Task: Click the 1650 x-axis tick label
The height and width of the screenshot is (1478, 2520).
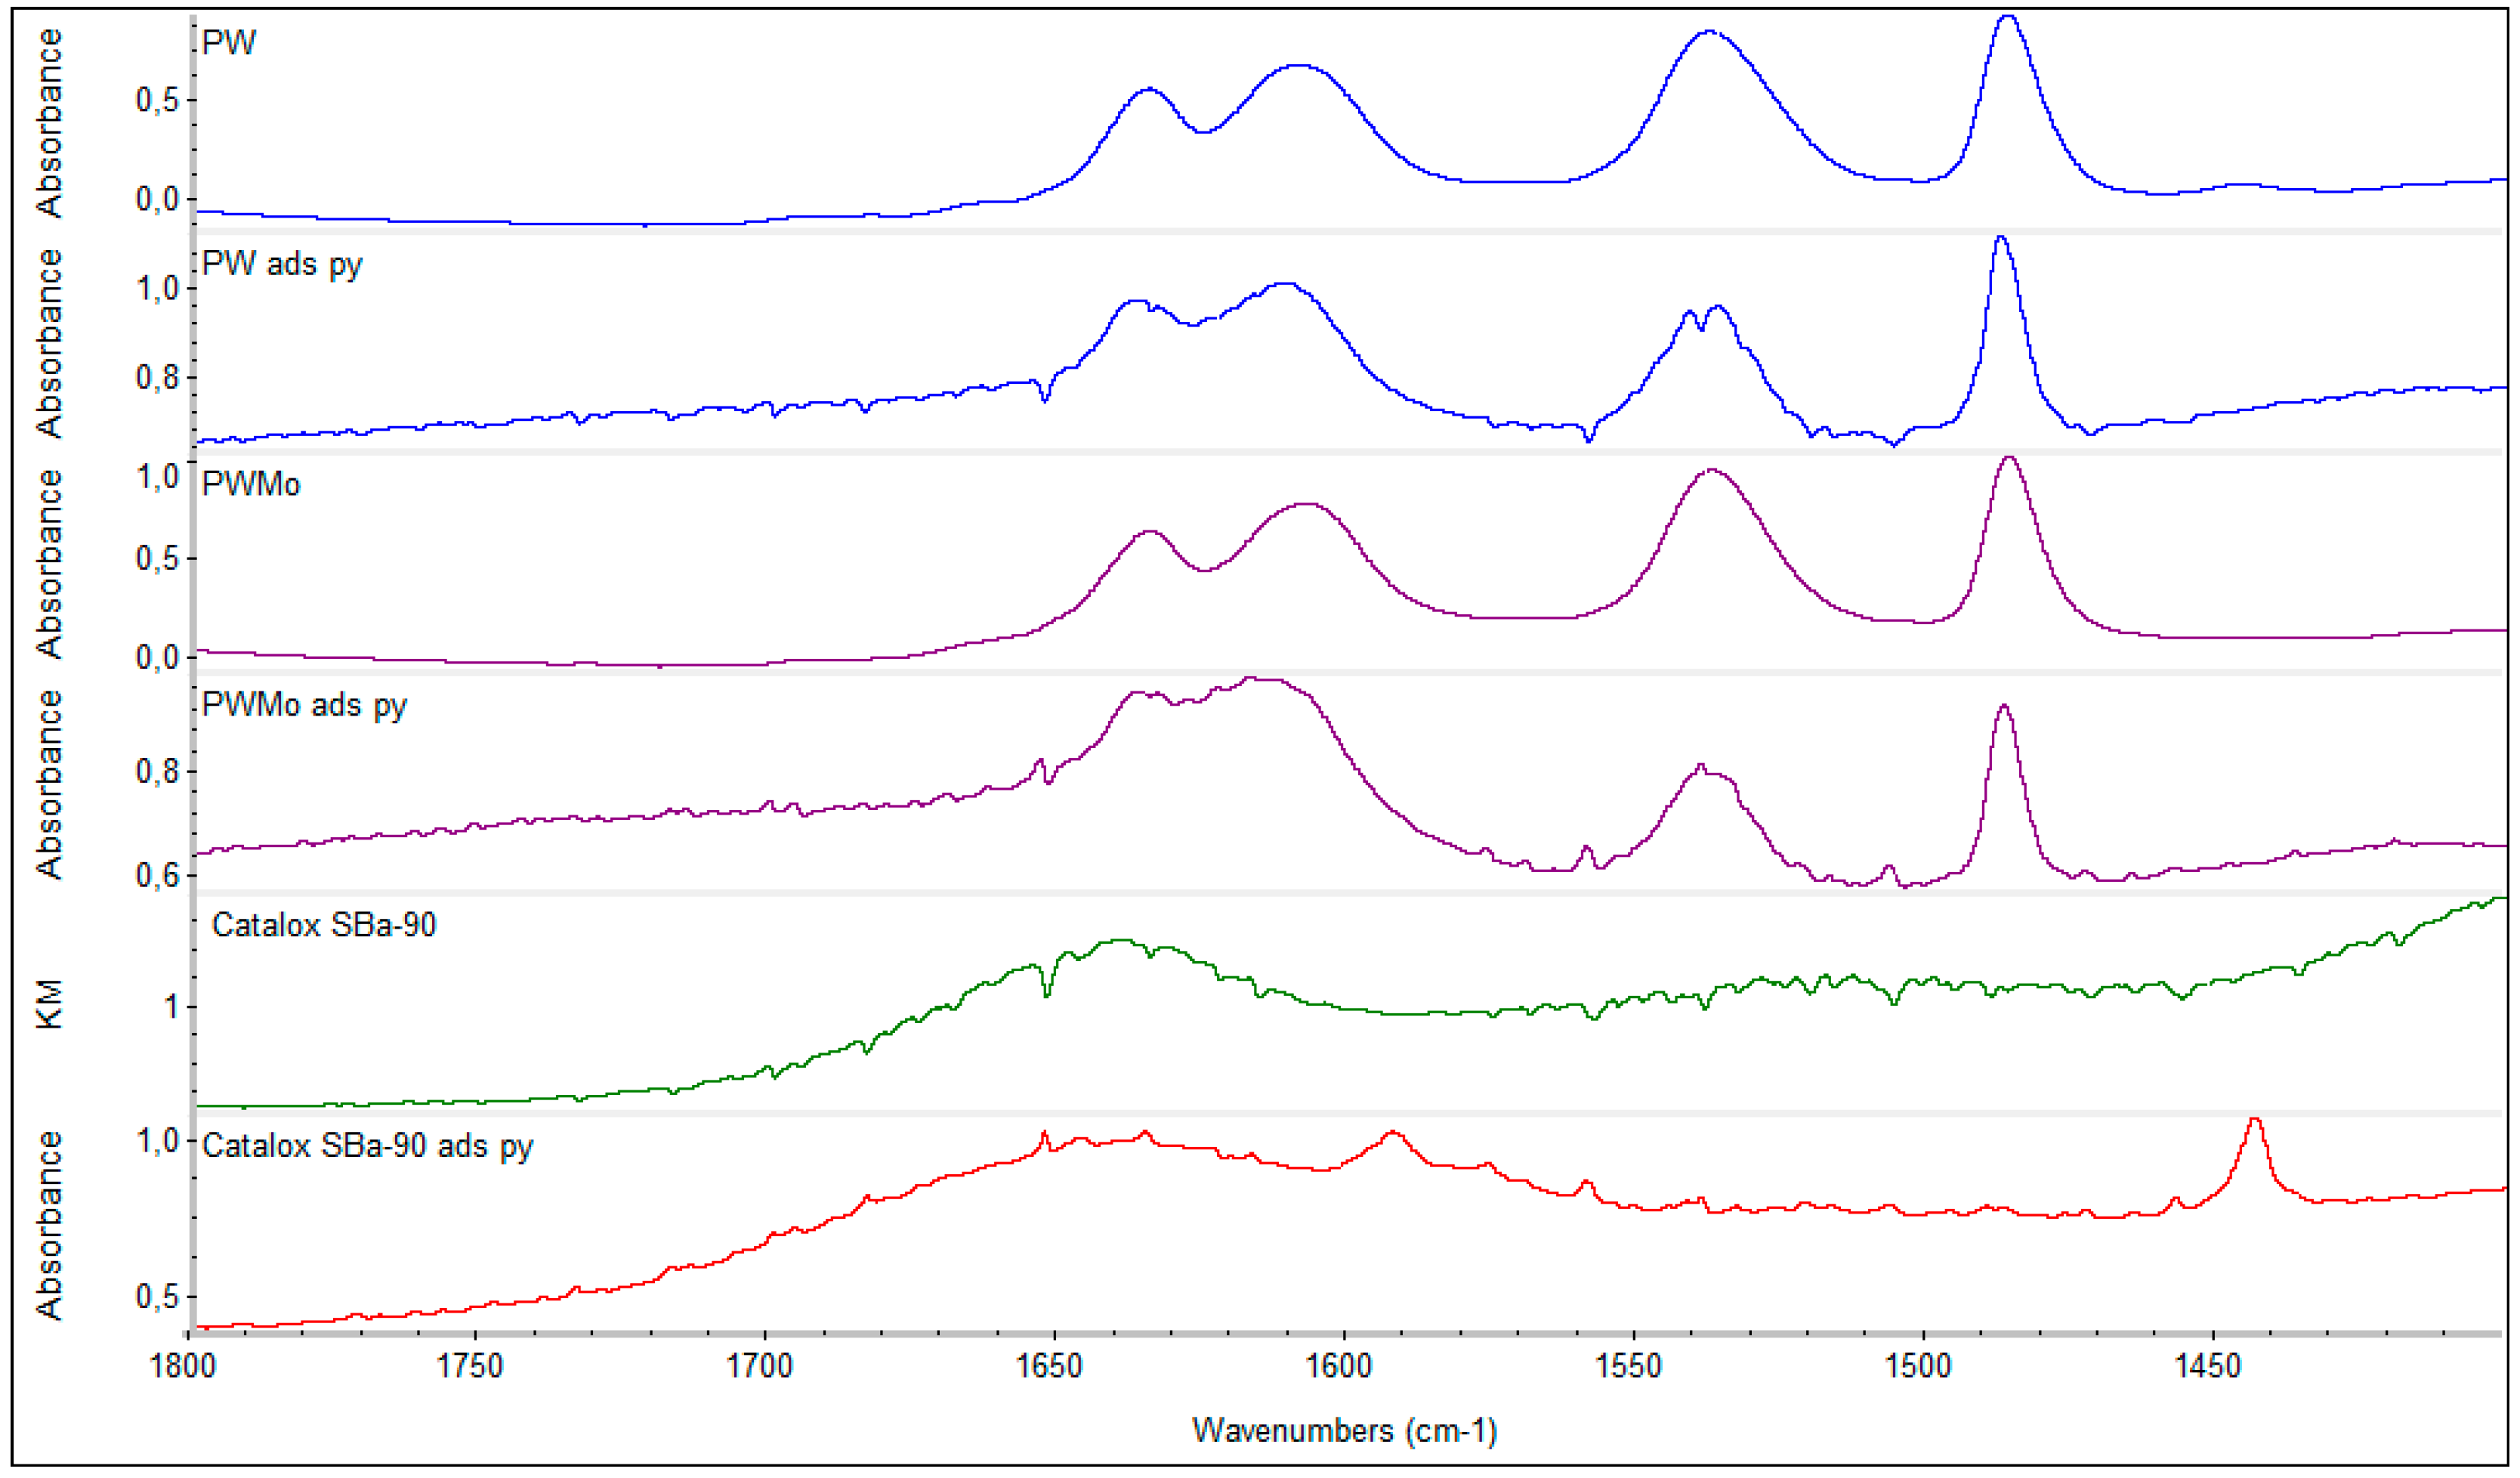Action: 1051,1366
